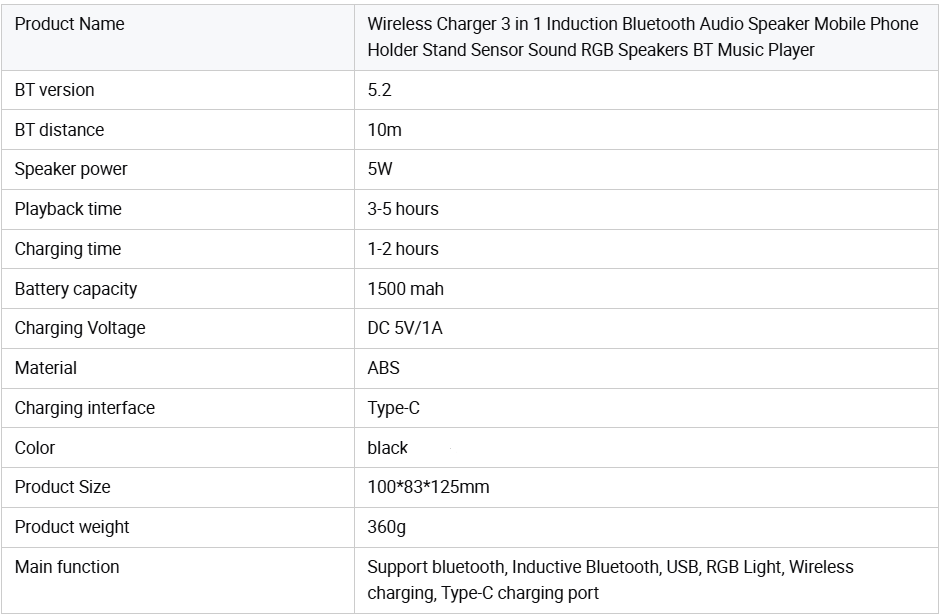
Task: Click the 3-5 hours playback value
Action: [403, 209]
